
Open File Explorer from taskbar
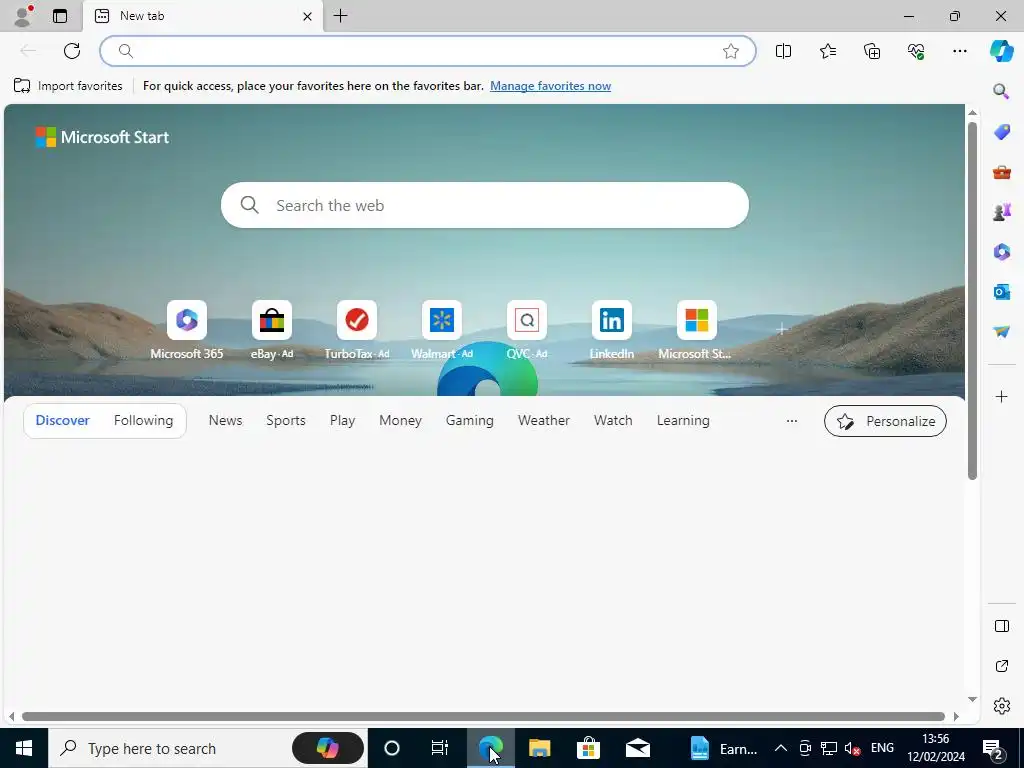(539, 748)
